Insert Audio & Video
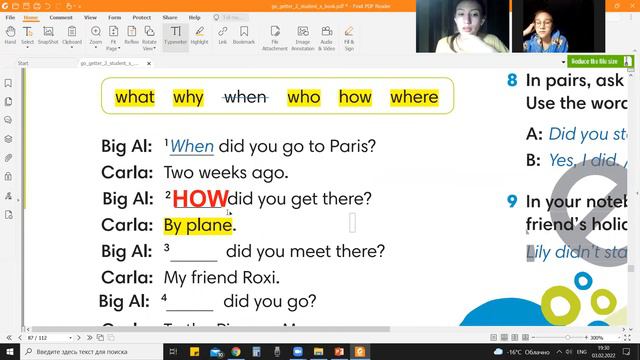The width and height of the screenshot is (640, 360). tap(327, 38)
